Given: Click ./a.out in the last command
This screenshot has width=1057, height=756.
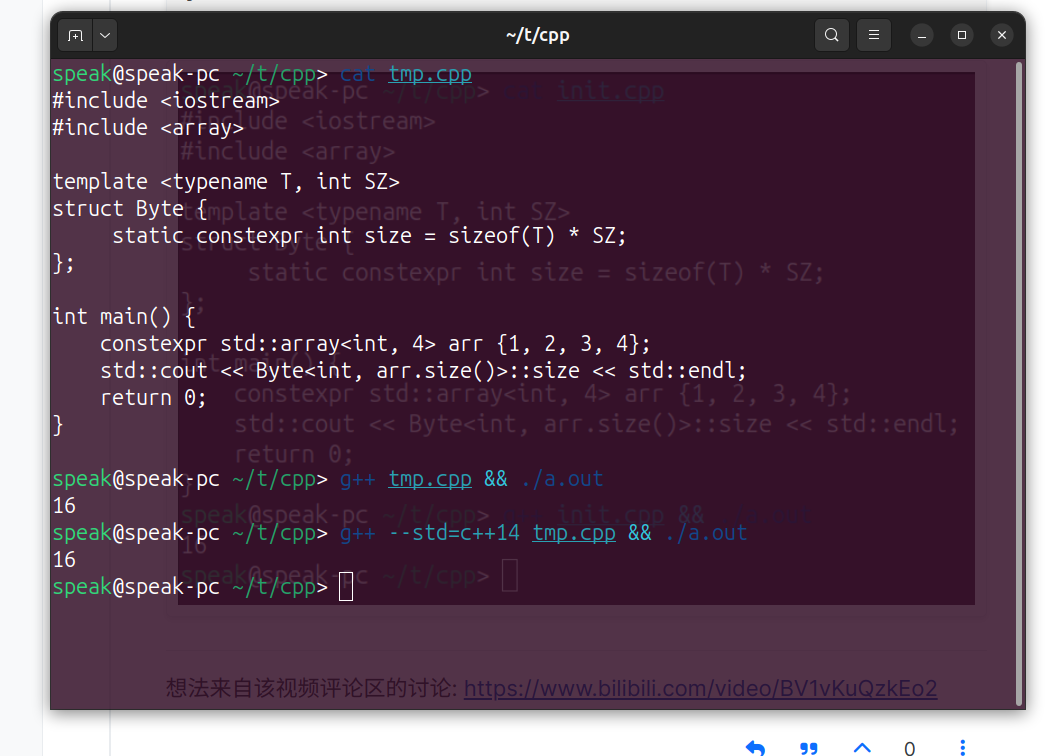Looking at the screenshot, I should 705,533.
